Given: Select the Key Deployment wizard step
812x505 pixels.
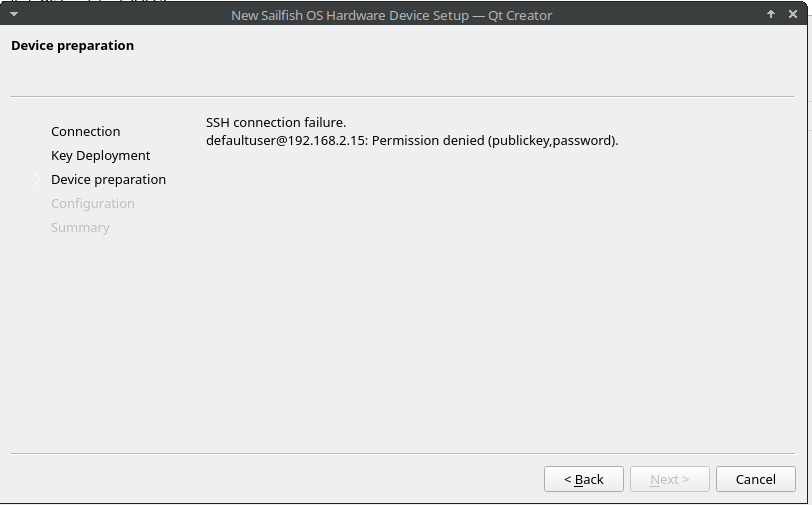Looking at the screenshot, I should (x=100, y=155).
